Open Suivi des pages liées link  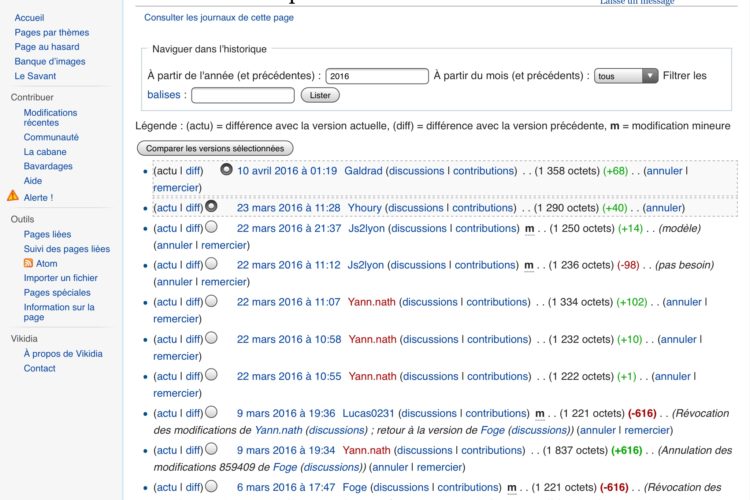[x=66, y=249]
